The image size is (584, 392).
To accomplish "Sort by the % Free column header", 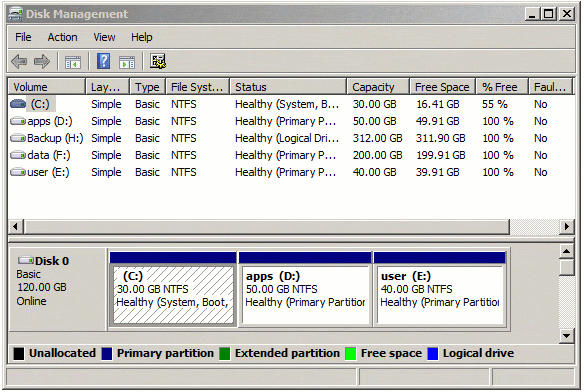I will click(x=502, y=87).
